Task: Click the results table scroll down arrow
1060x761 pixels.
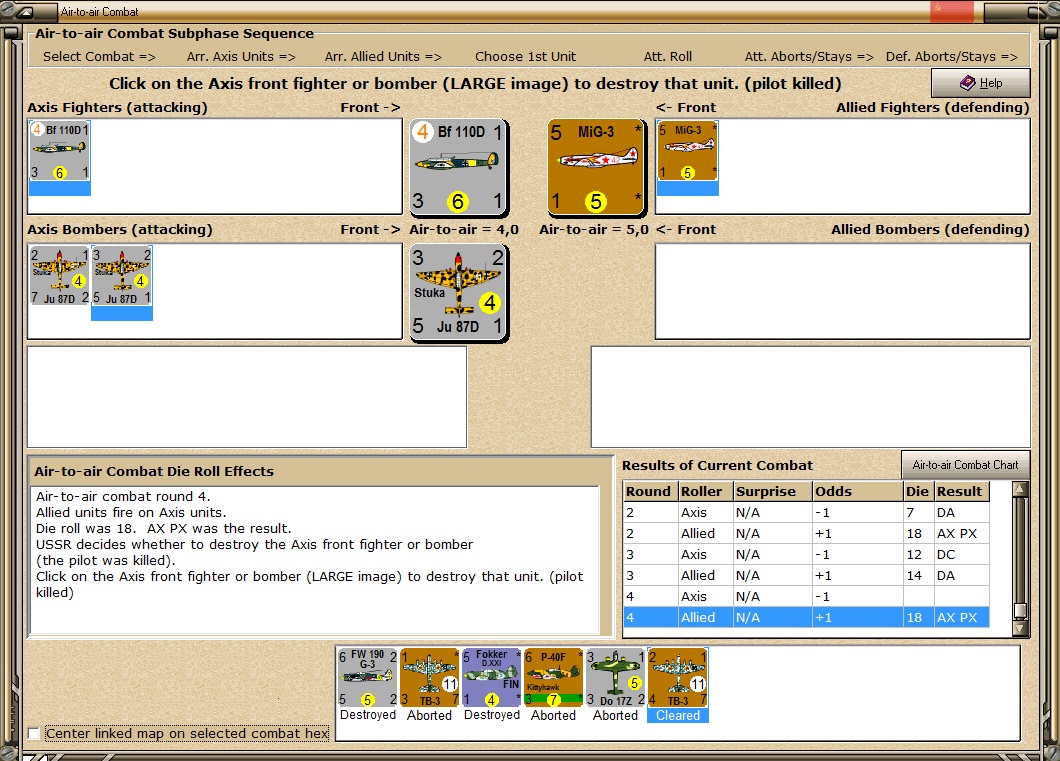Action: tap(1020, 628)
